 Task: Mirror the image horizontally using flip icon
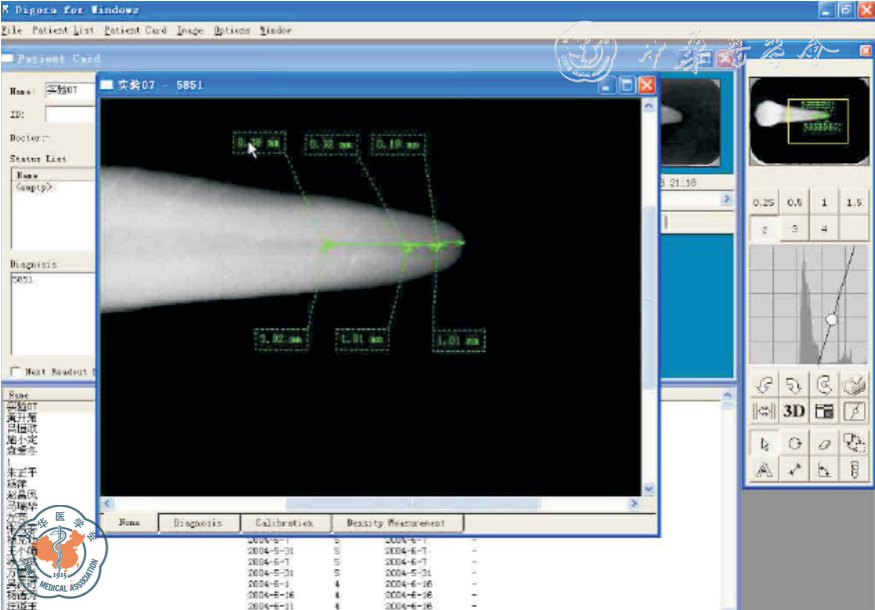click(764, 411)
